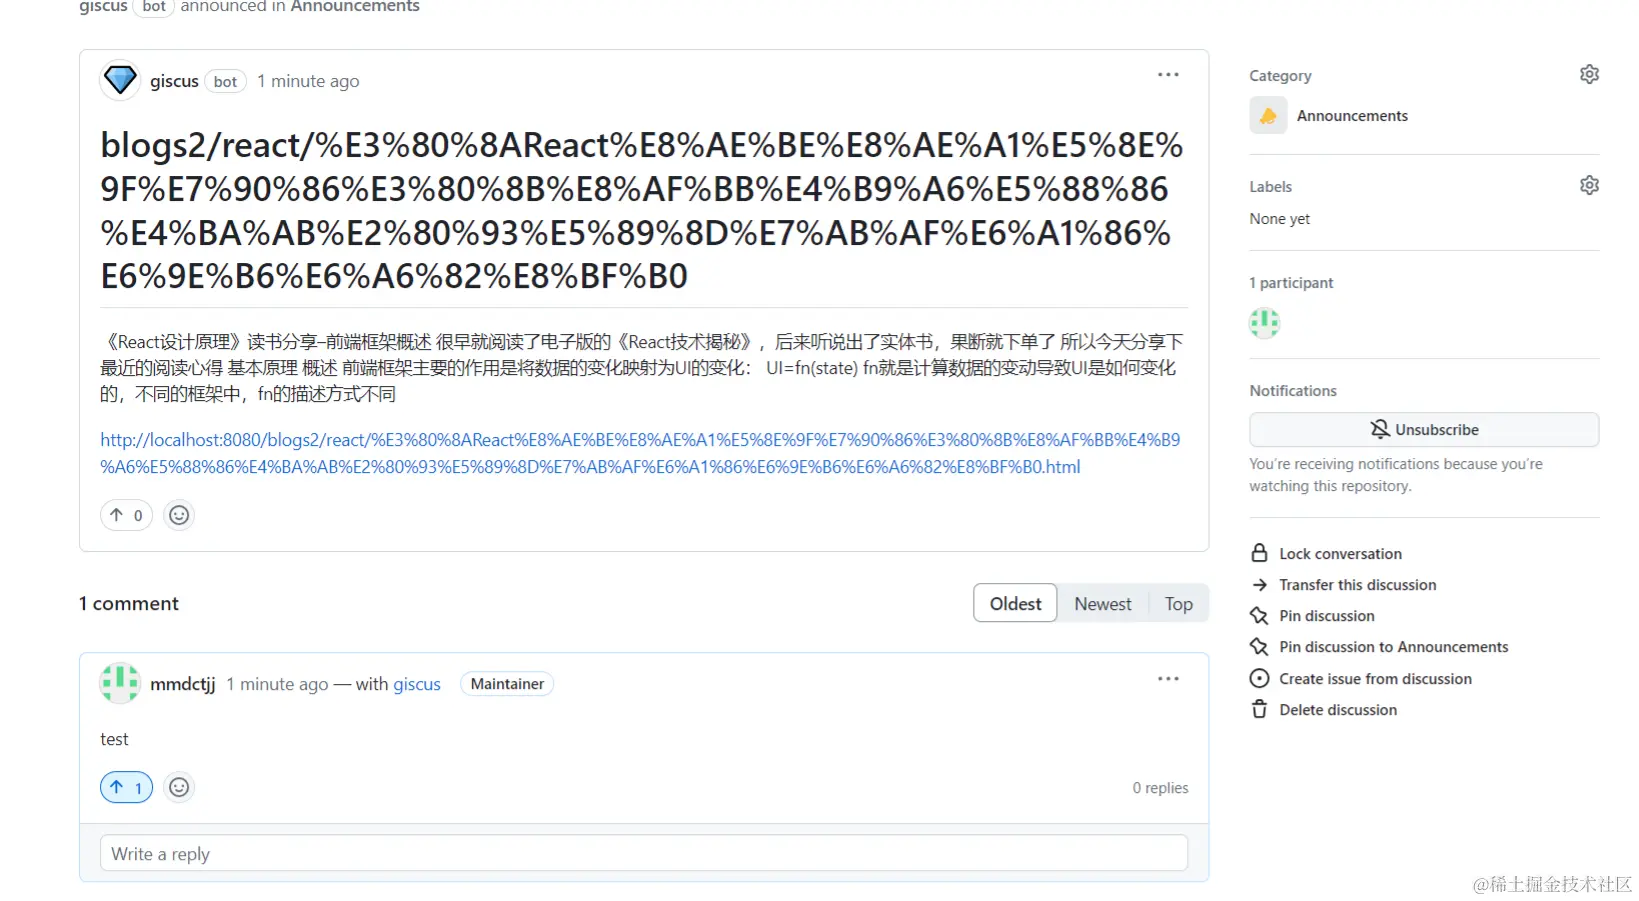Unsubscribe from notifications

pyautogui.click(x=1424, y=430)
